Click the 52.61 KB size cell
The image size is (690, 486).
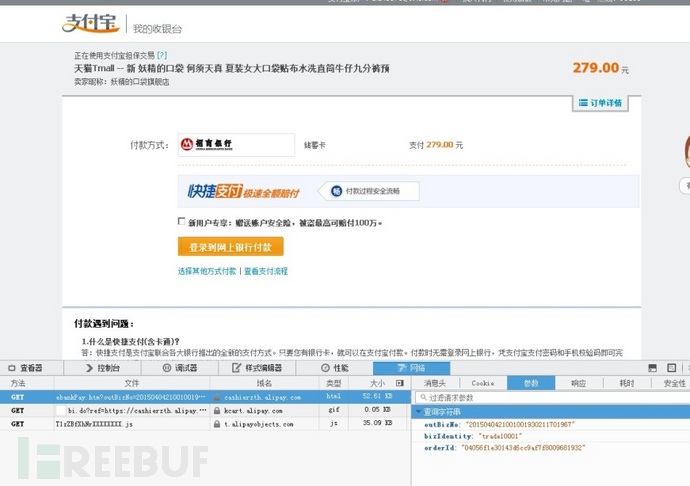[378, 397]
